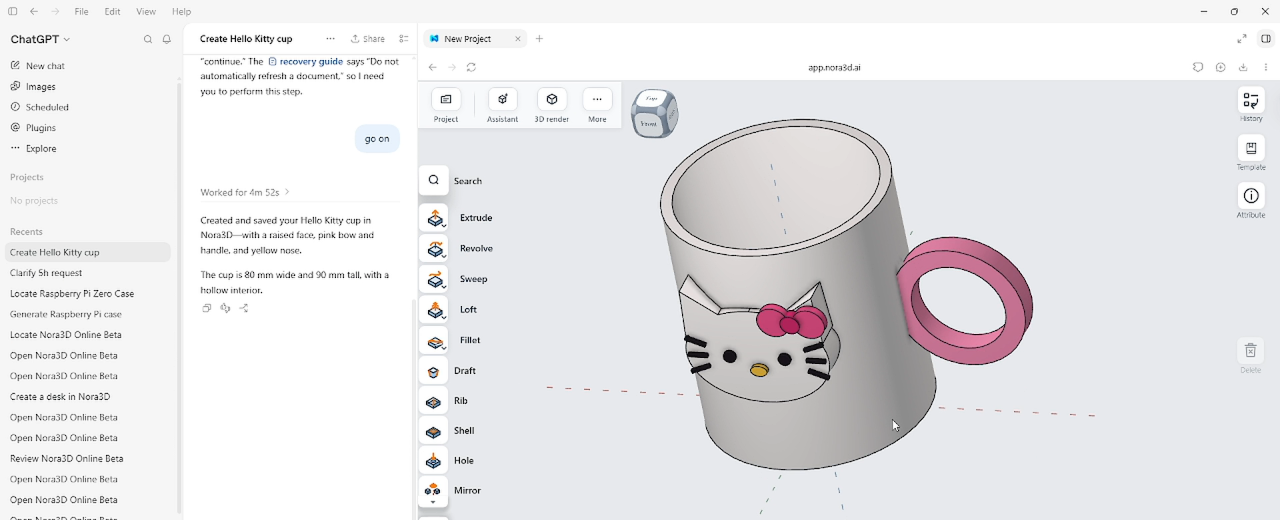The image size is (1280, 520).
Task: Toggle the ChatGPT sidebar
Action: 13,12
